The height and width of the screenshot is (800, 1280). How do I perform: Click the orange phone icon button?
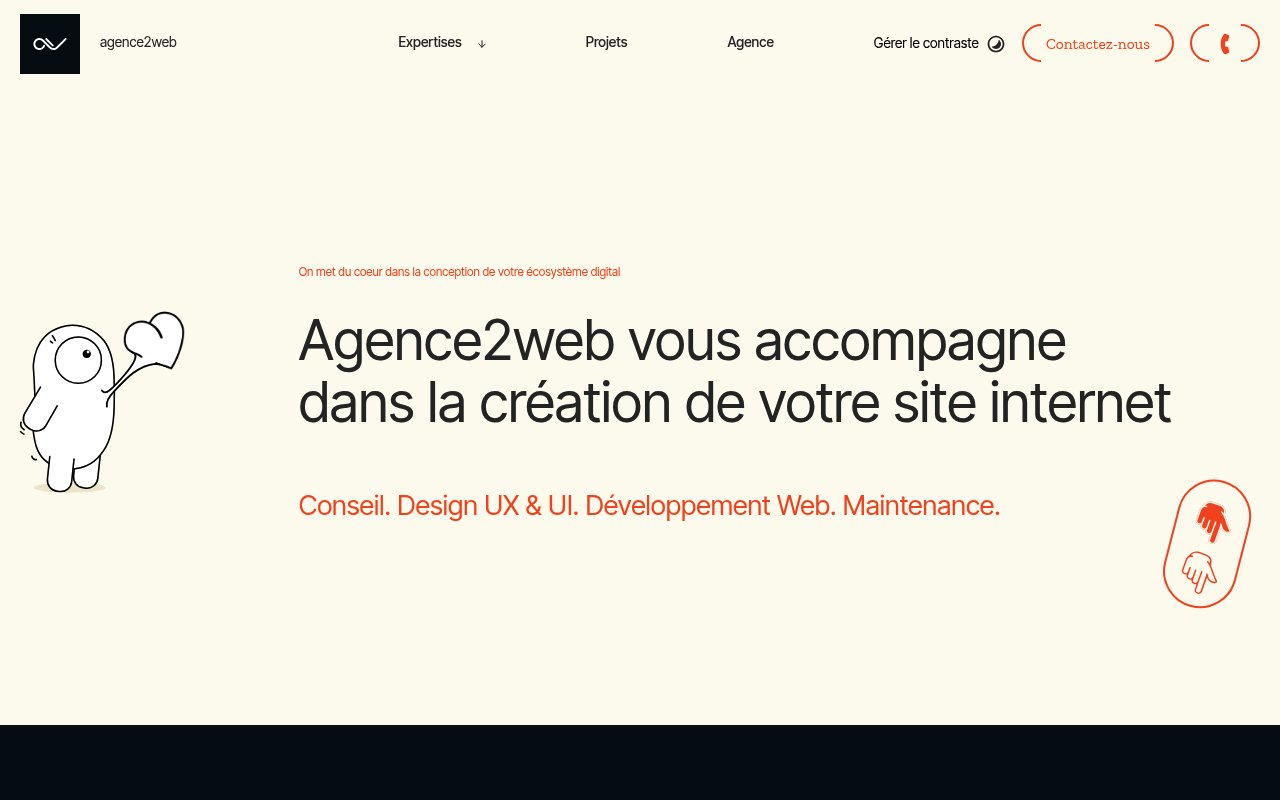click(1225, 43)
